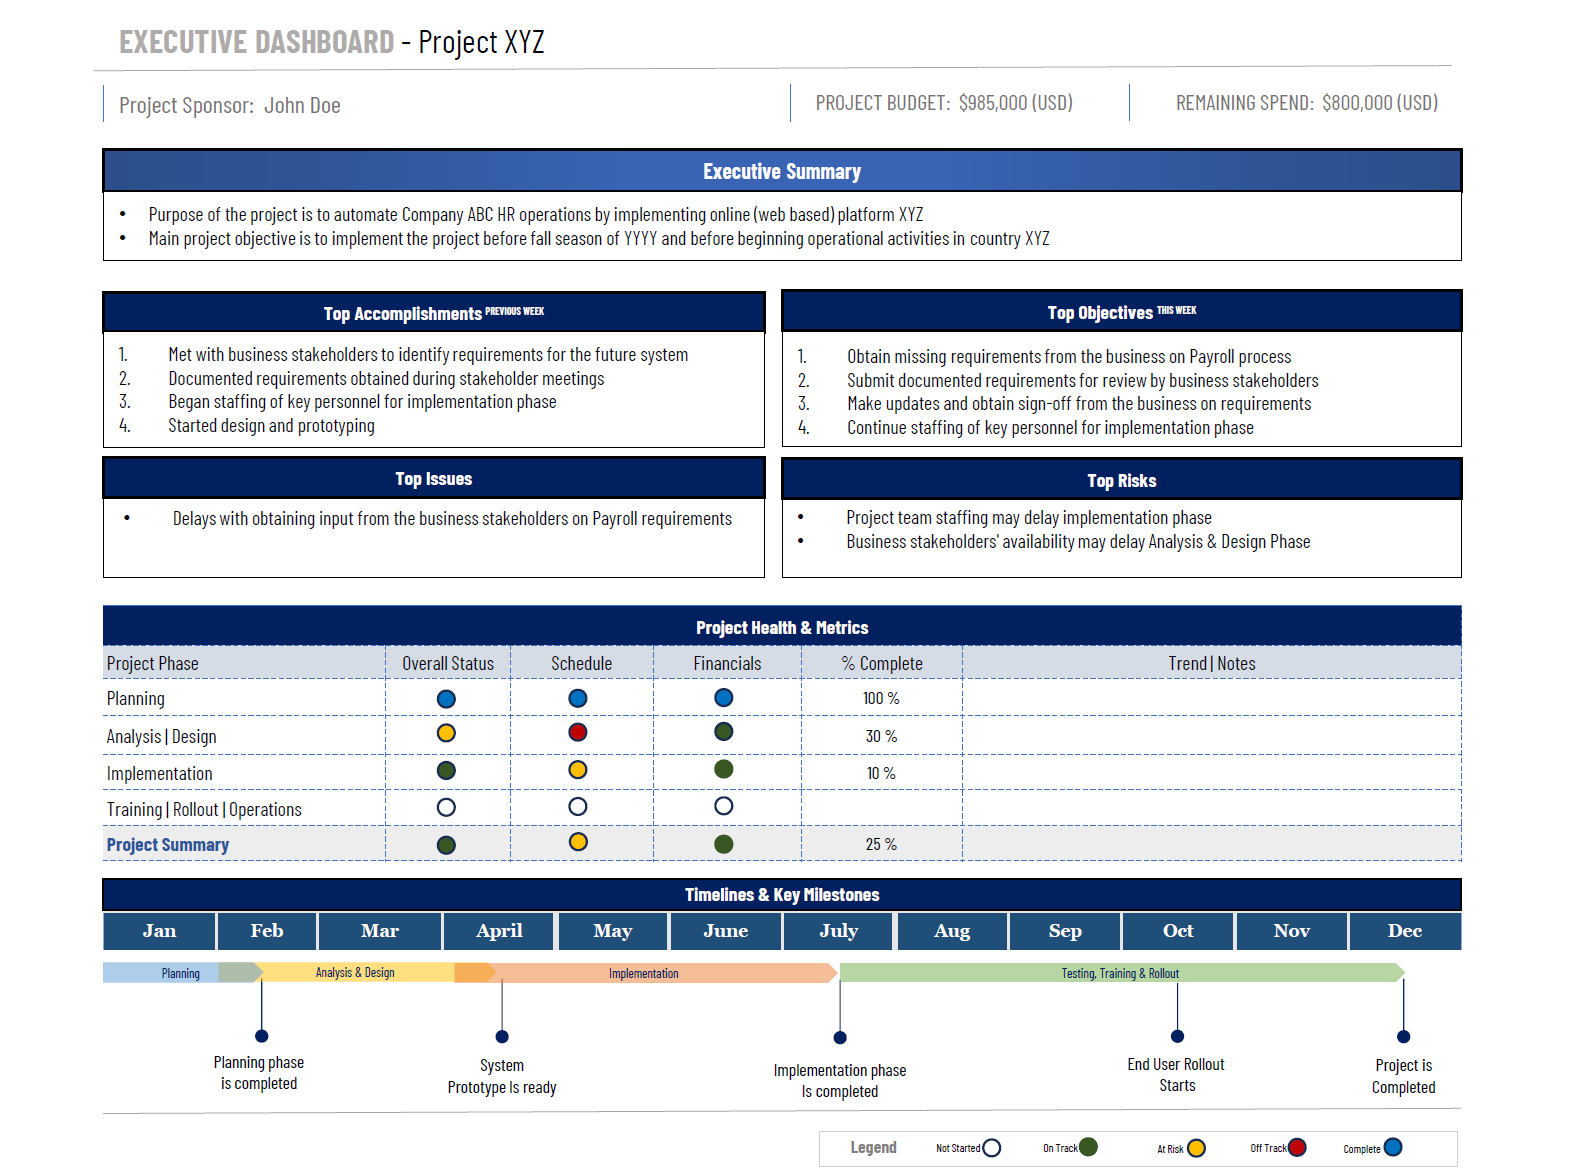Select the End User Rollout milestone dot

coord(1177,1037)
